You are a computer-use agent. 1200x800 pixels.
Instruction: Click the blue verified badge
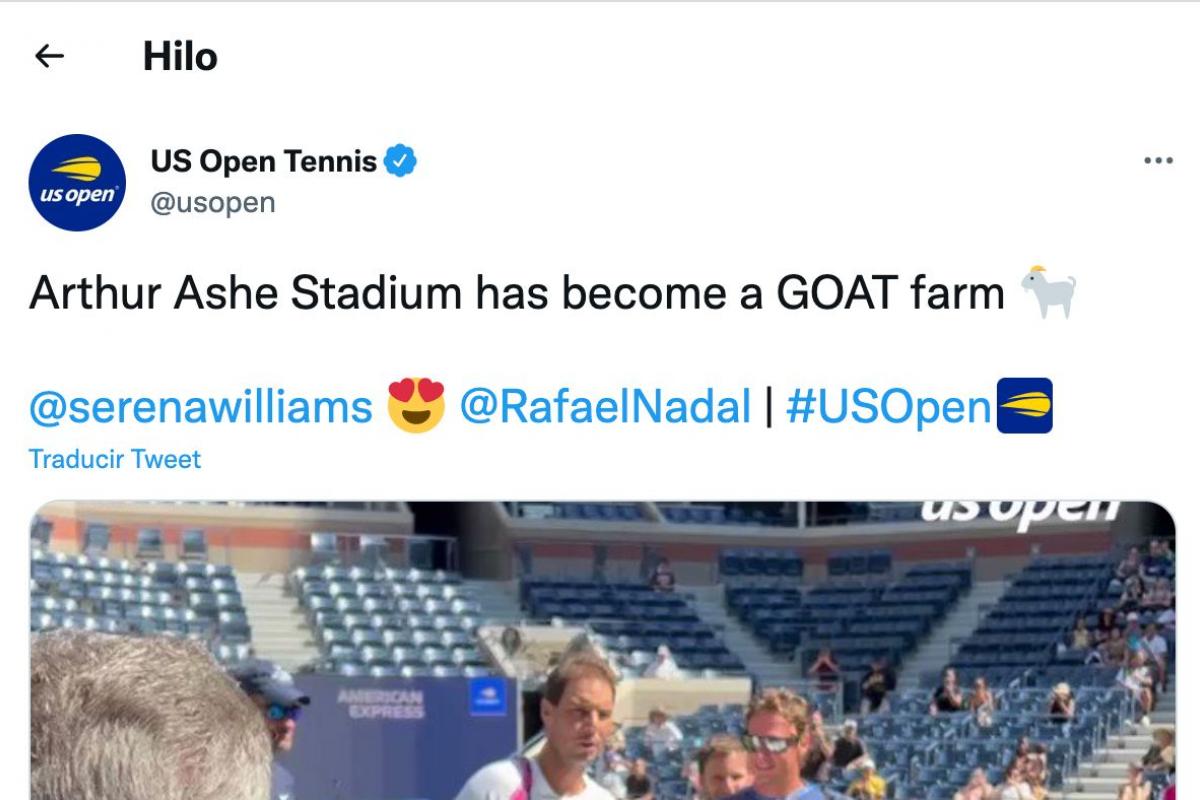click(x=402, y=161)
